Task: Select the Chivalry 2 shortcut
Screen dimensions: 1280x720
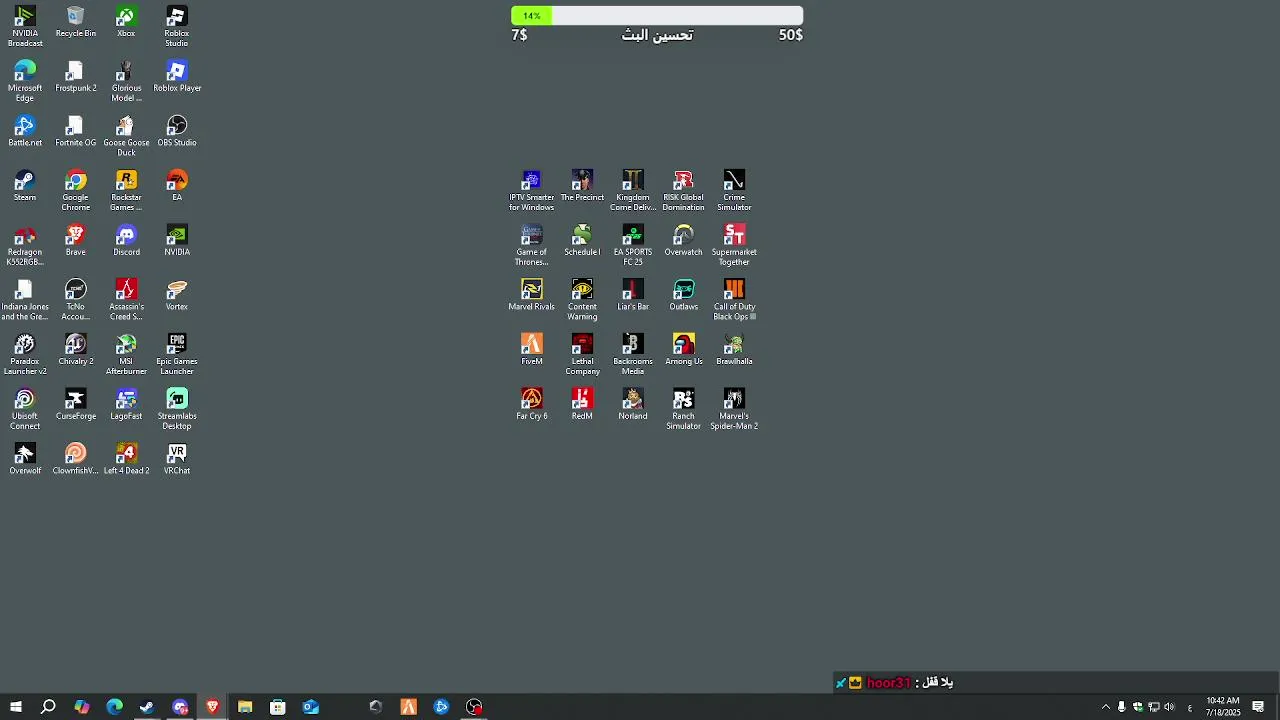Action: 76,350
